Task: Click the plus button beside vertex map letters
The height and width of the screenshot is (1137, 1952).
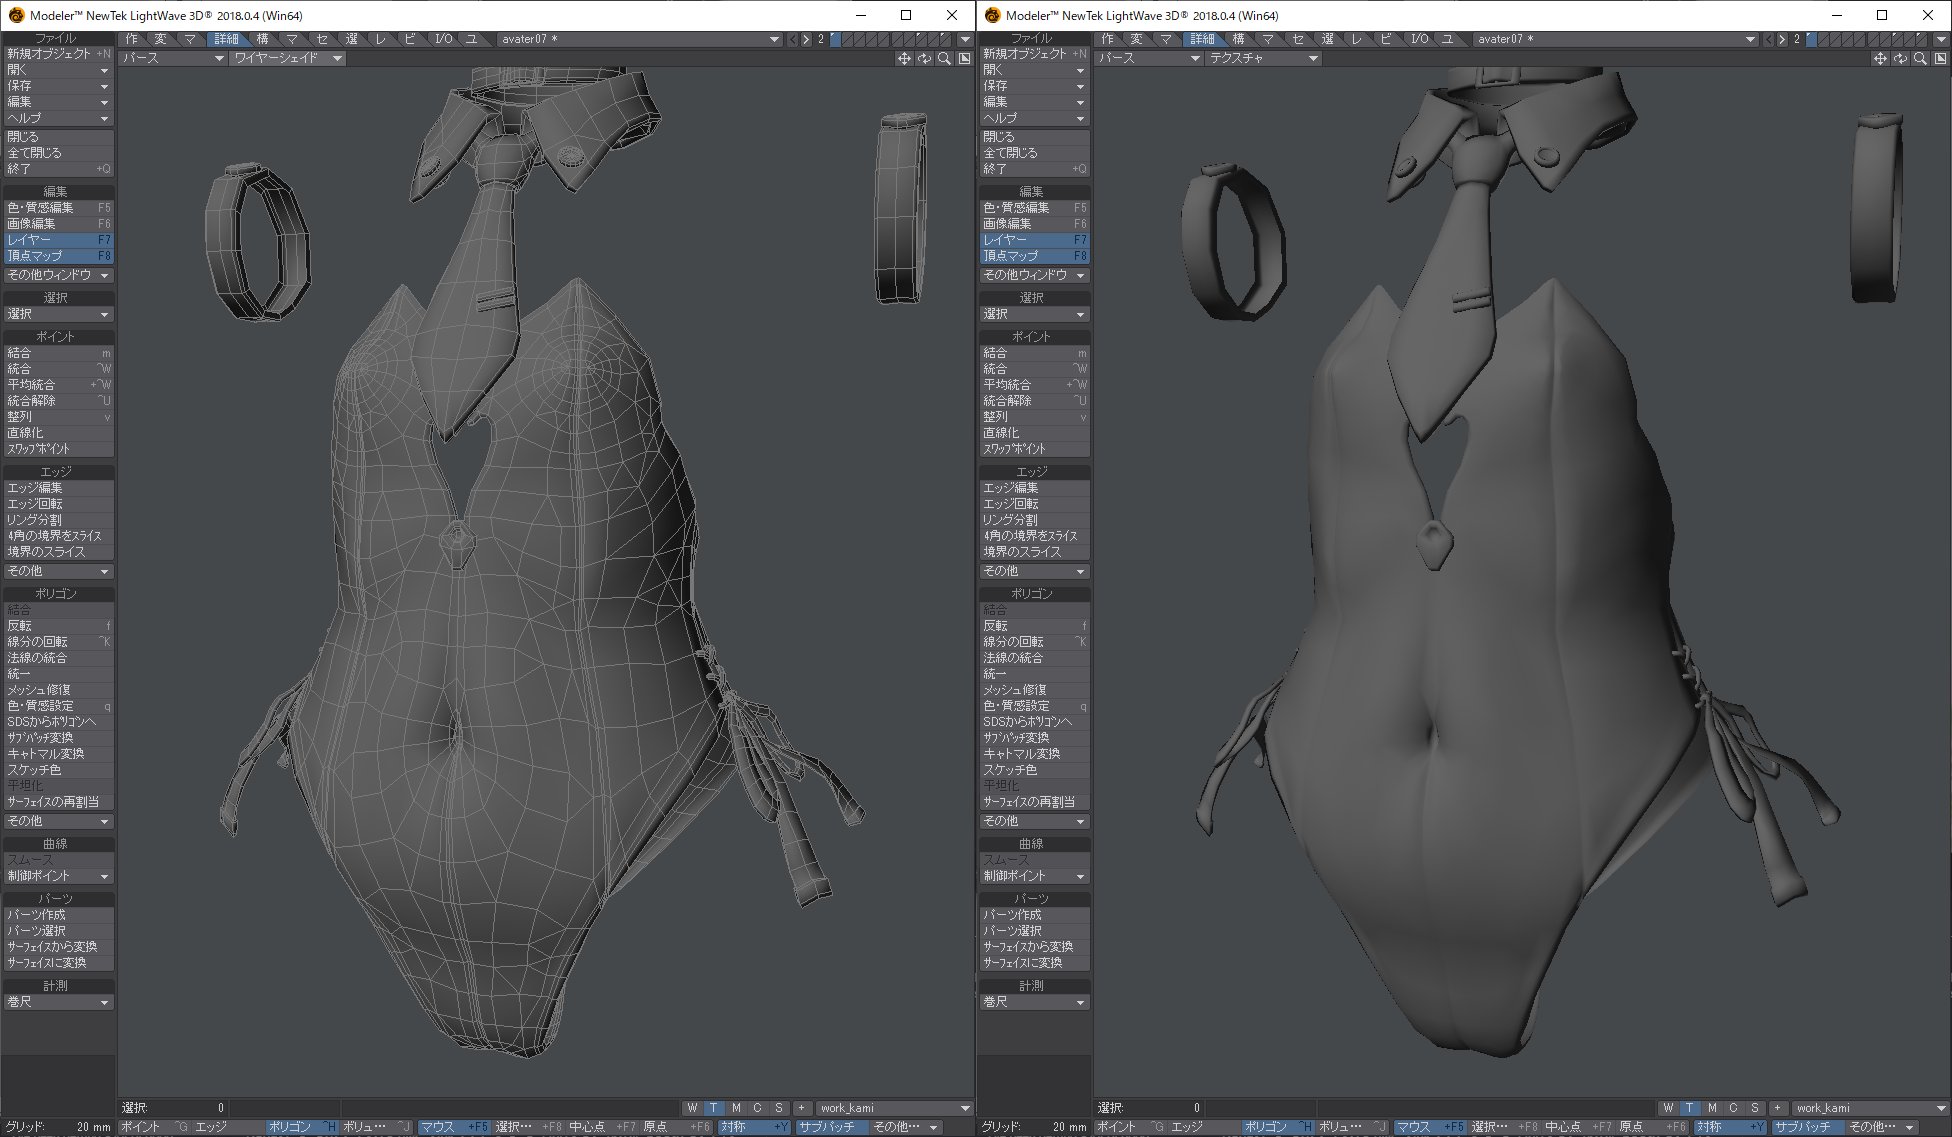Action: coord(801,1108)
